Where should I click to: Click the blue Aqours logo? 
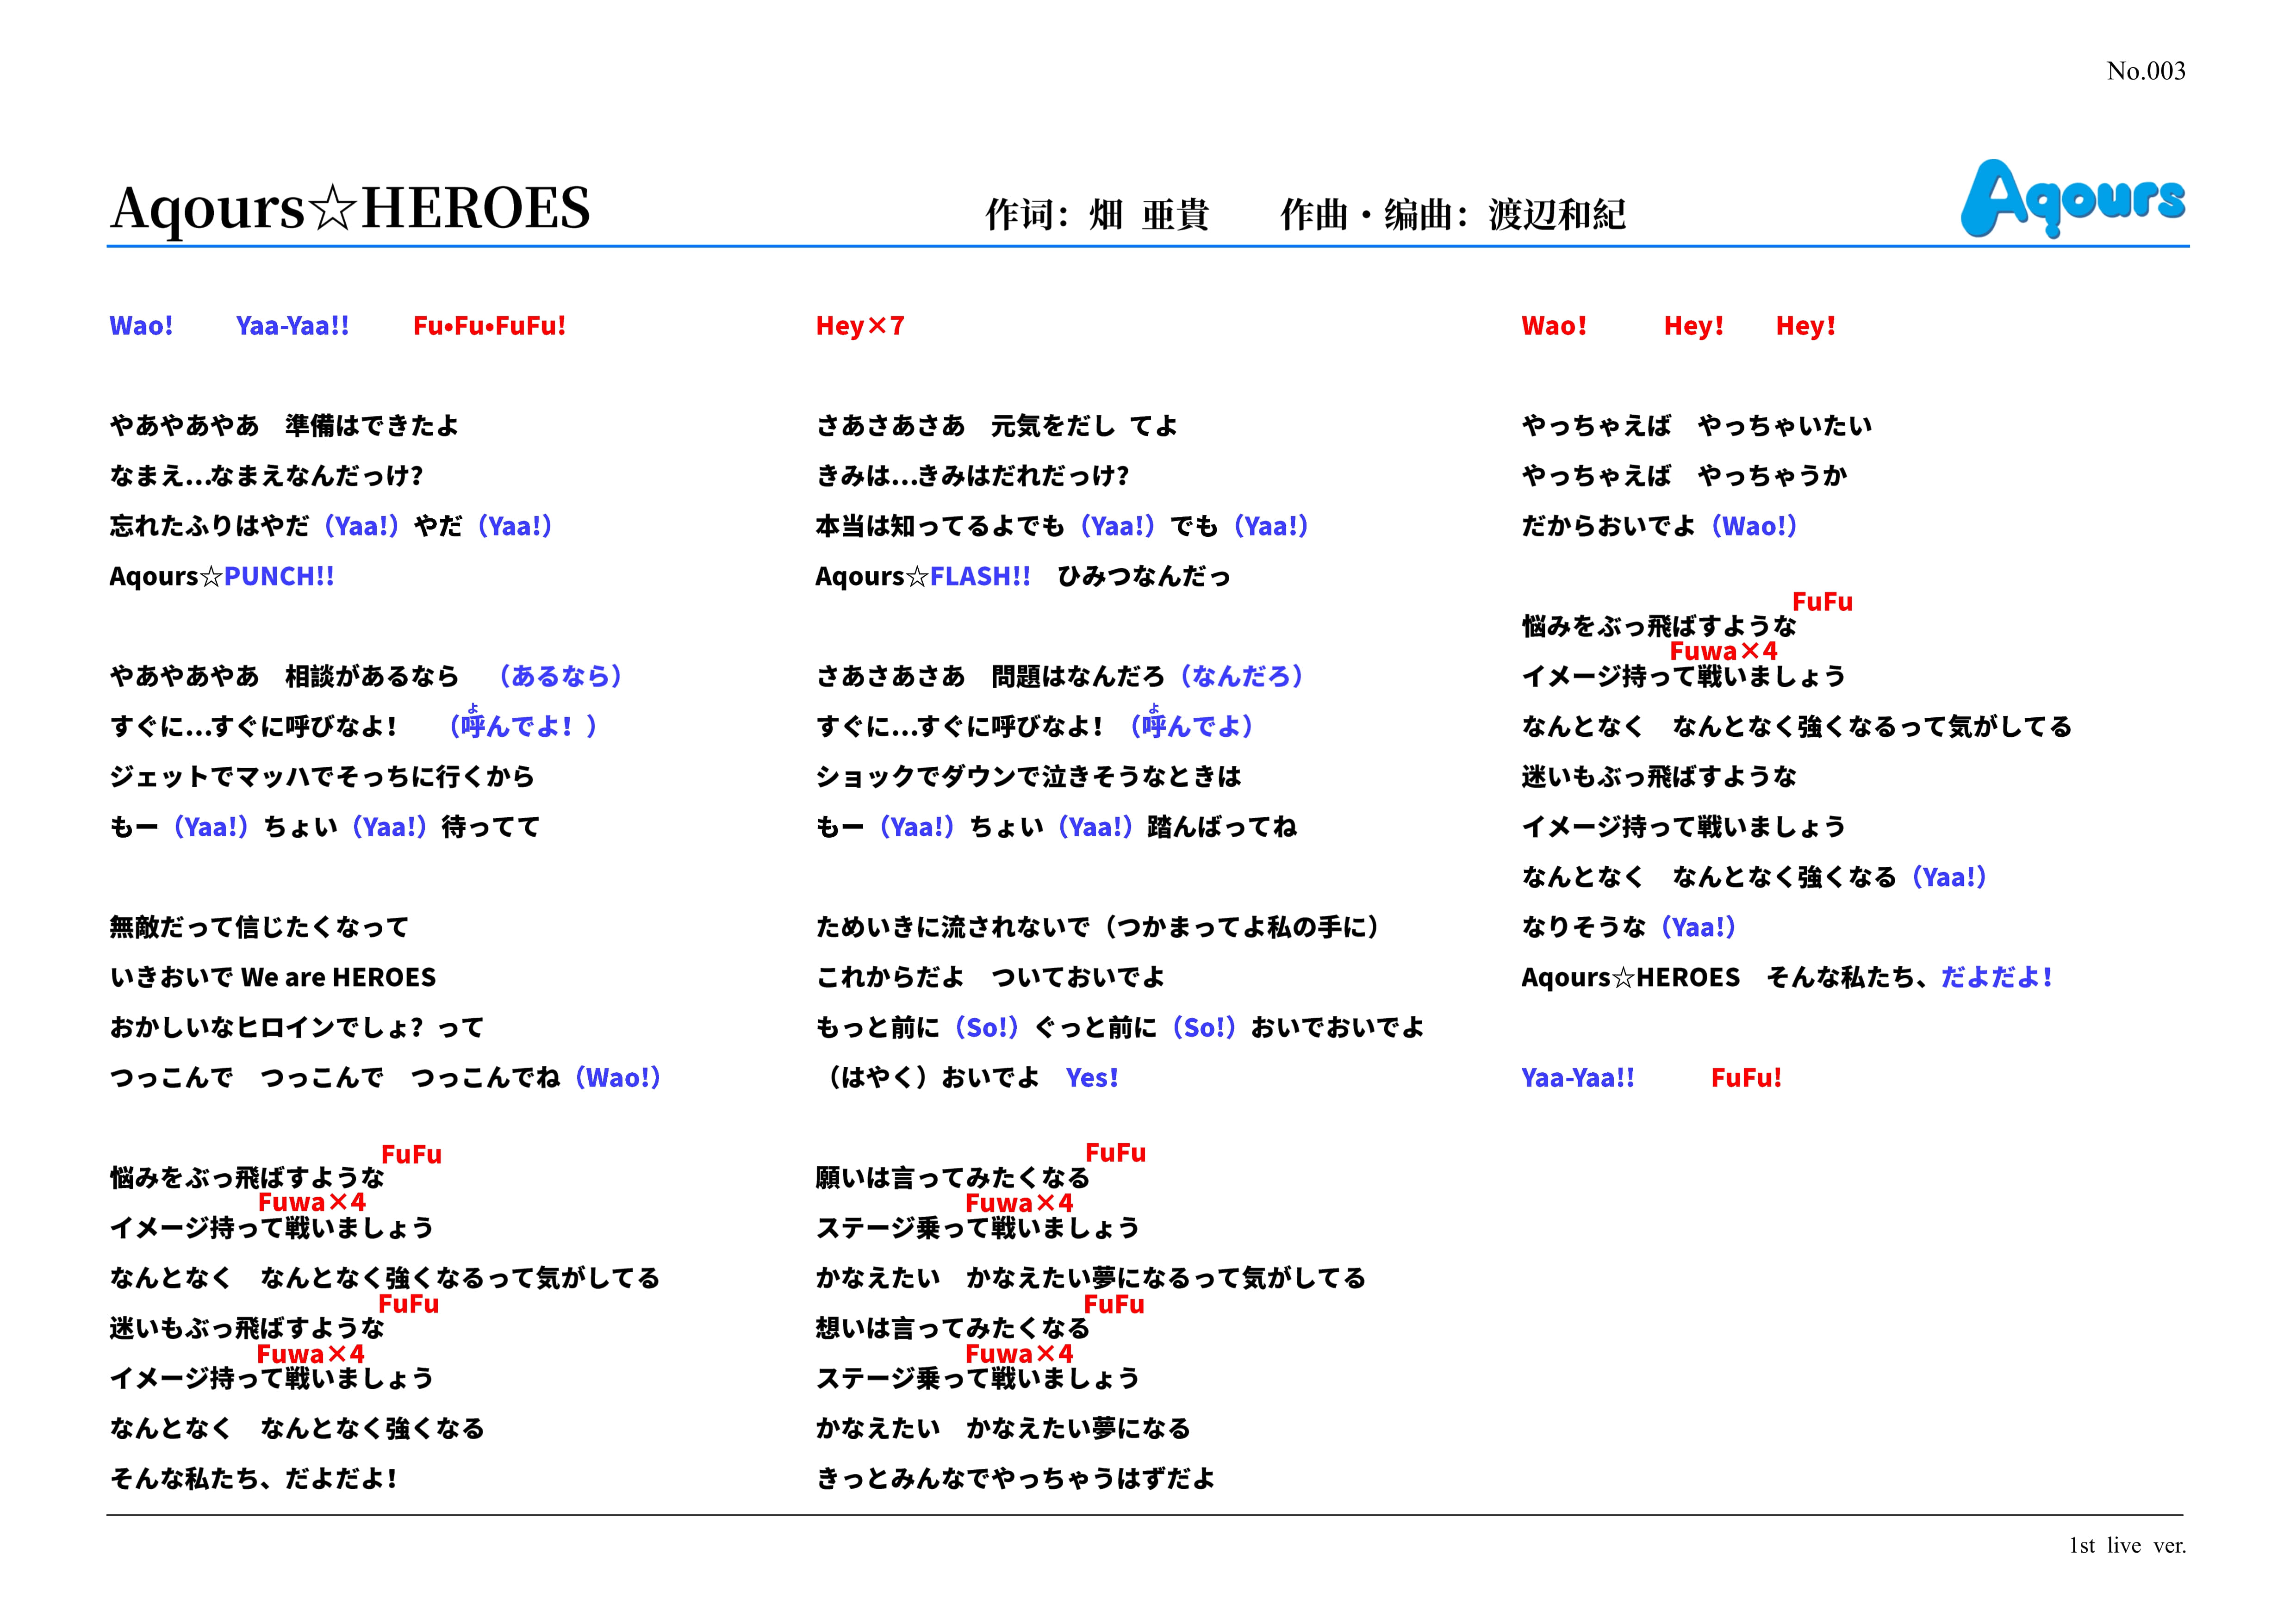(2072, 199)
